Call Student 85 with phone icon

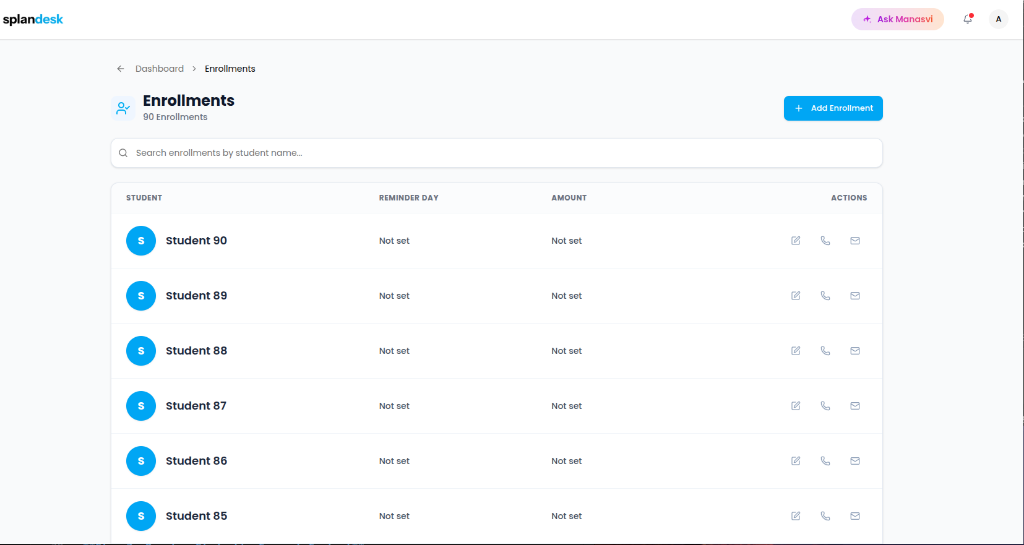(x=825, y=516)
